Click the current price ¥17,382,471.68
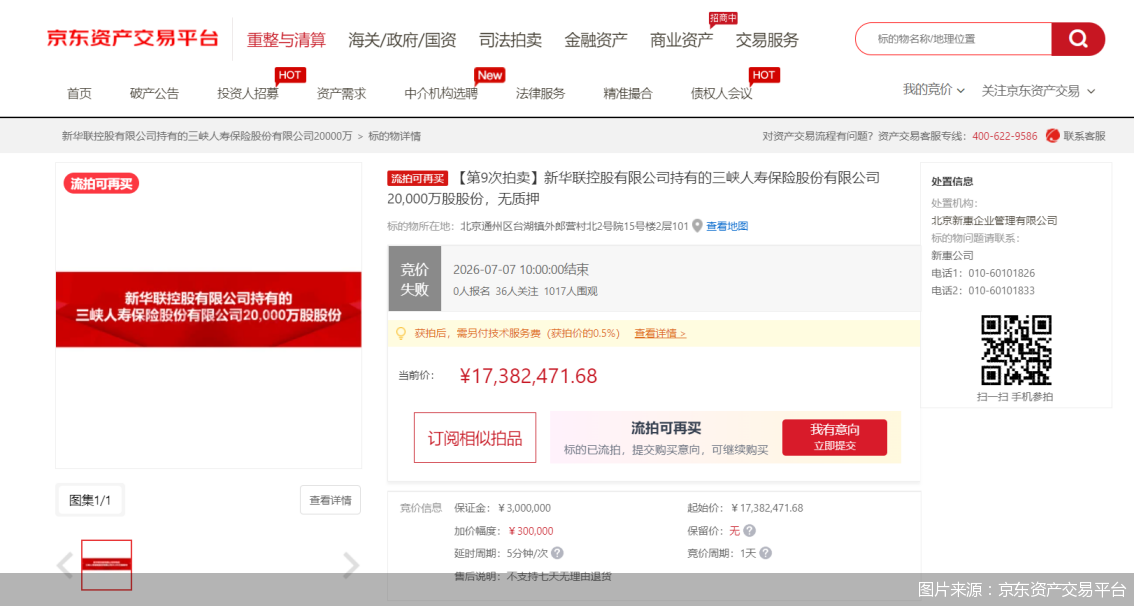The image size is (1134, 606). (529, 376)
